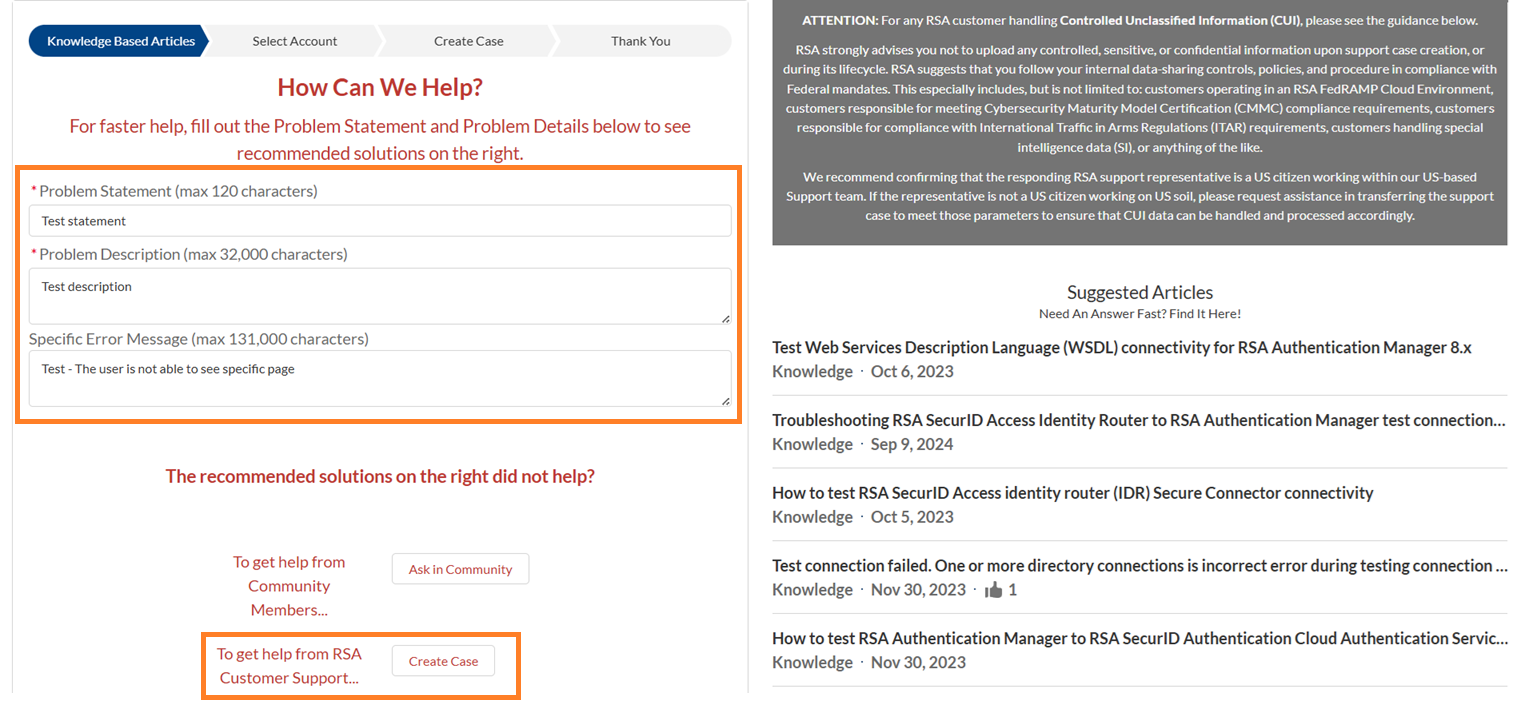1520x705 pixels.
Task: Click the bold Controlled Unclassified Information (CUI) text
Action: point(1180,20)
